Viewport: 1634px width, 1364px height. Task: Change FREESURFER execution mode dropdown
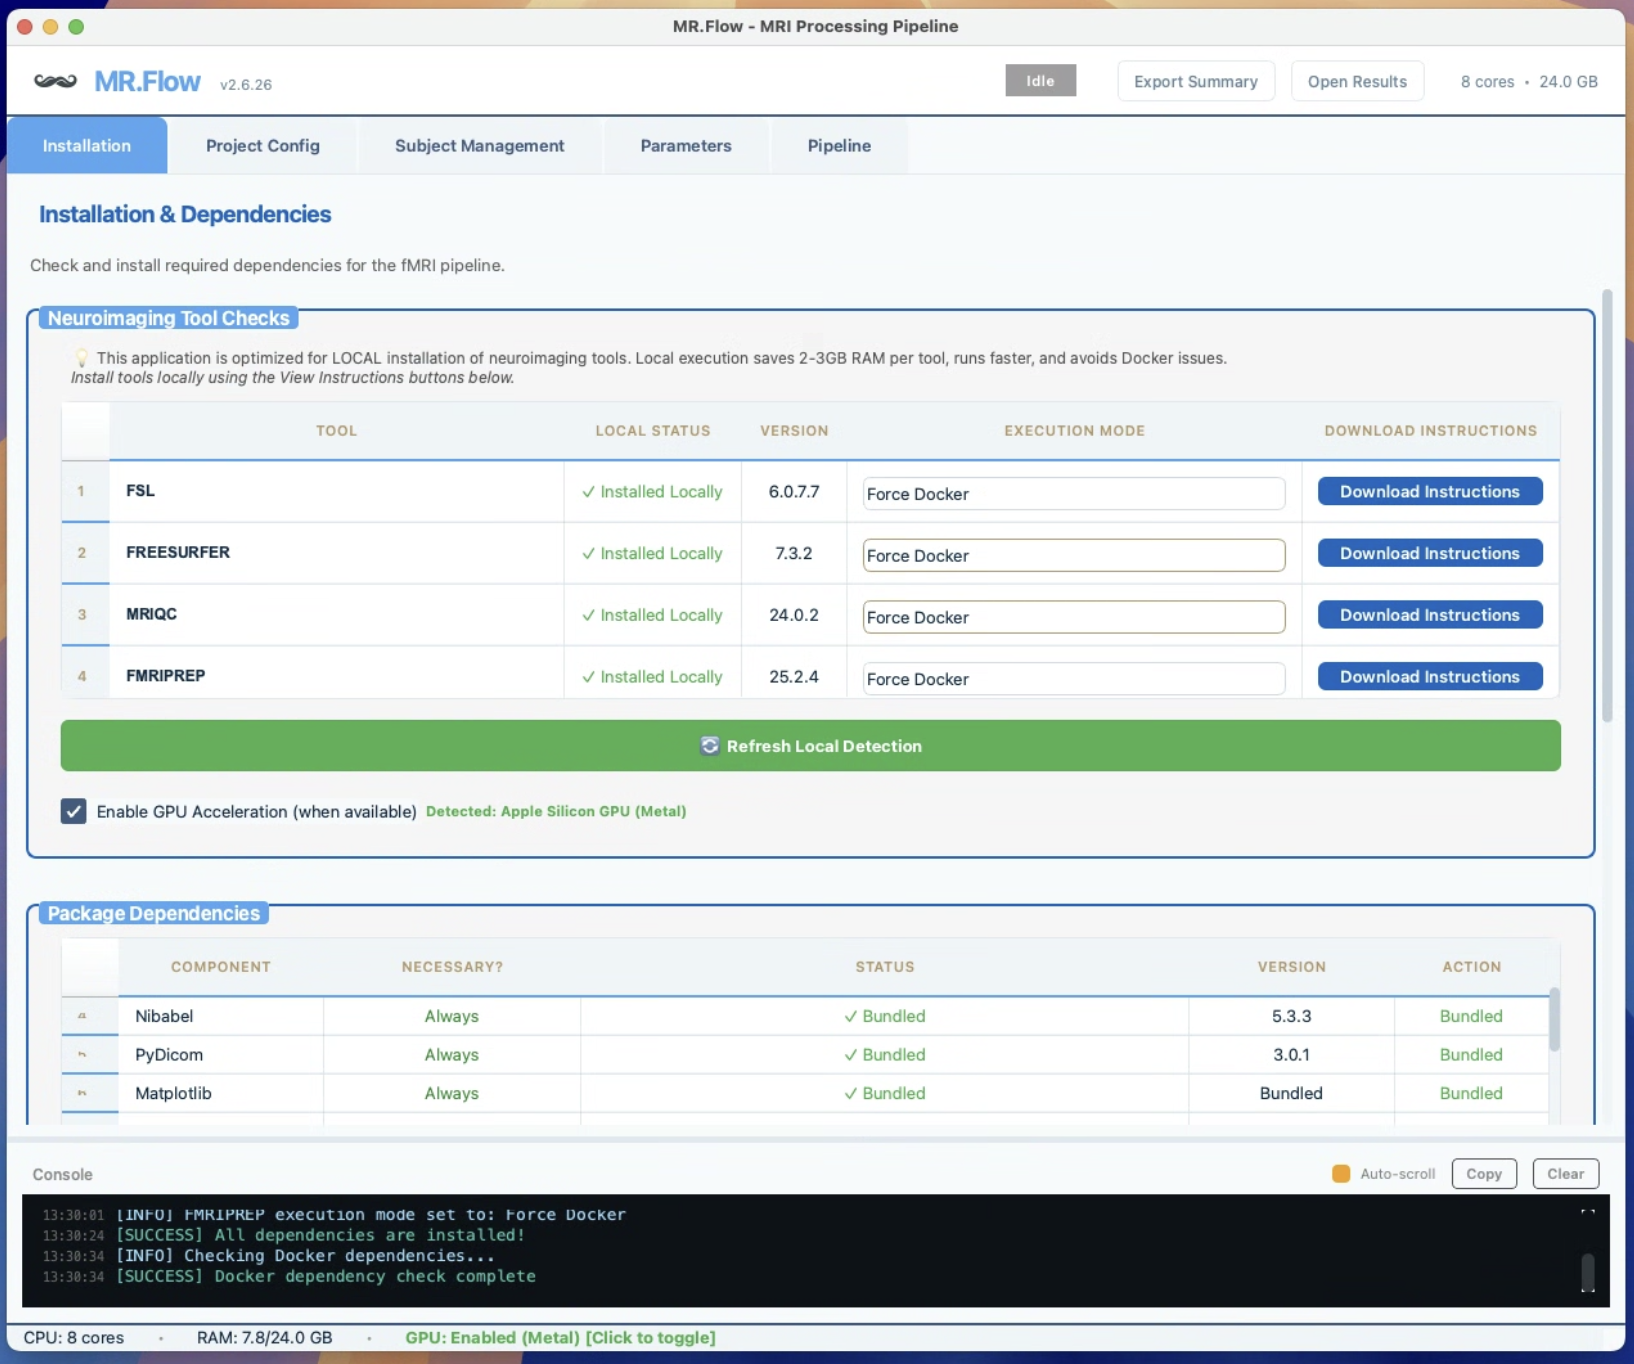(1072, 555)
